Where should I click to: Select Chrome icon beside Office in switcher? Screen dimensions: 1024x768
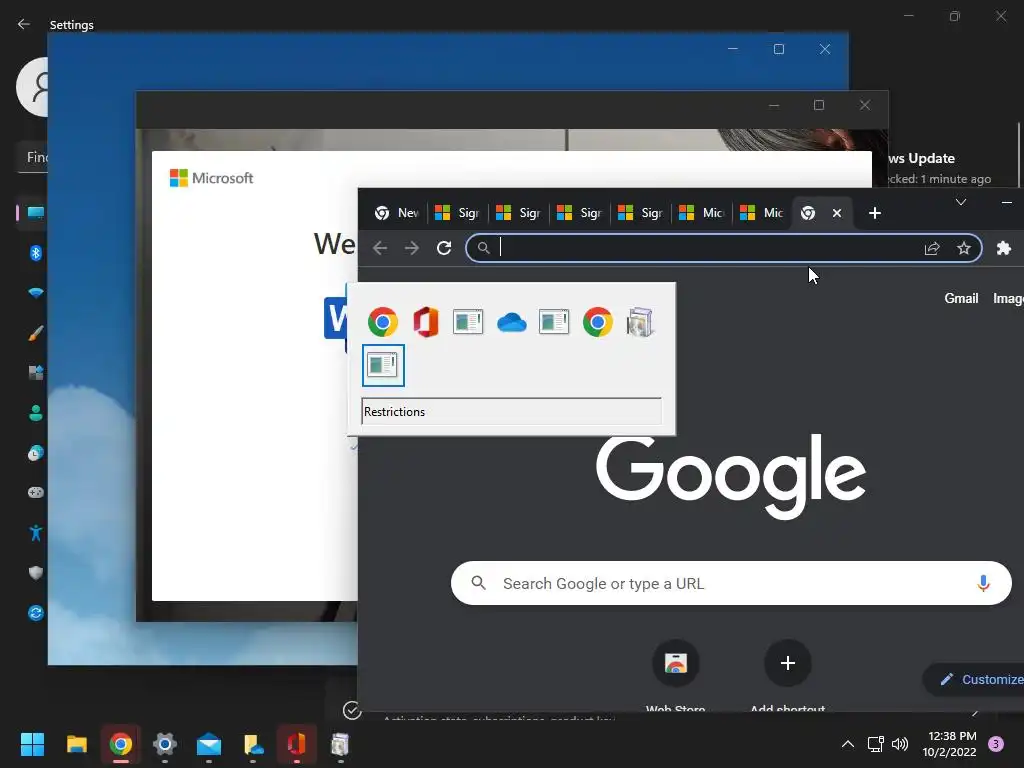click(x=383, y=322)
